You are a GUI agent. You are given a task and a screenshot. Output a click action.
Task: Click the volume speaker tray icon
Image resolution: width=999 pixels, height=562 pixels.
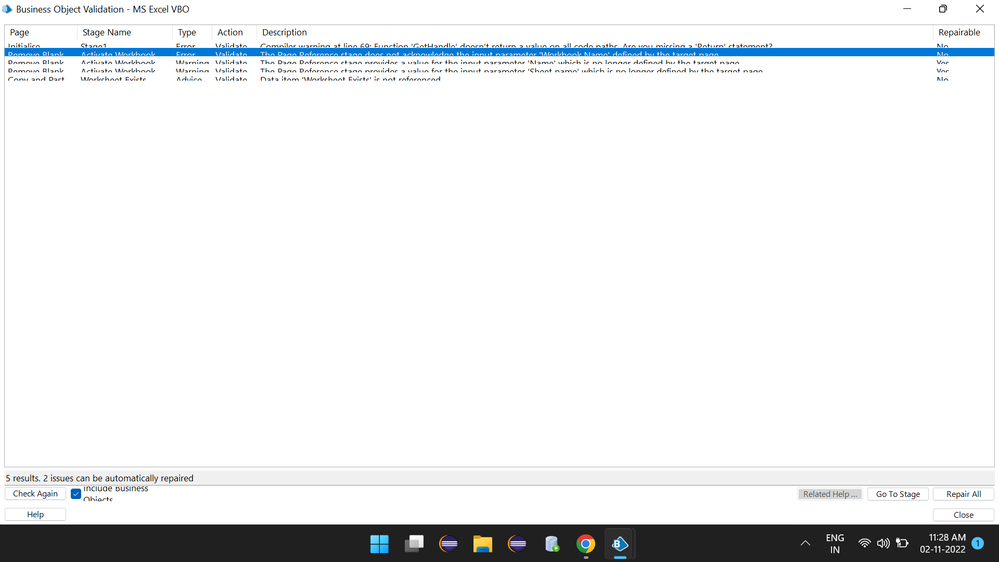click(x=883, y=544)
